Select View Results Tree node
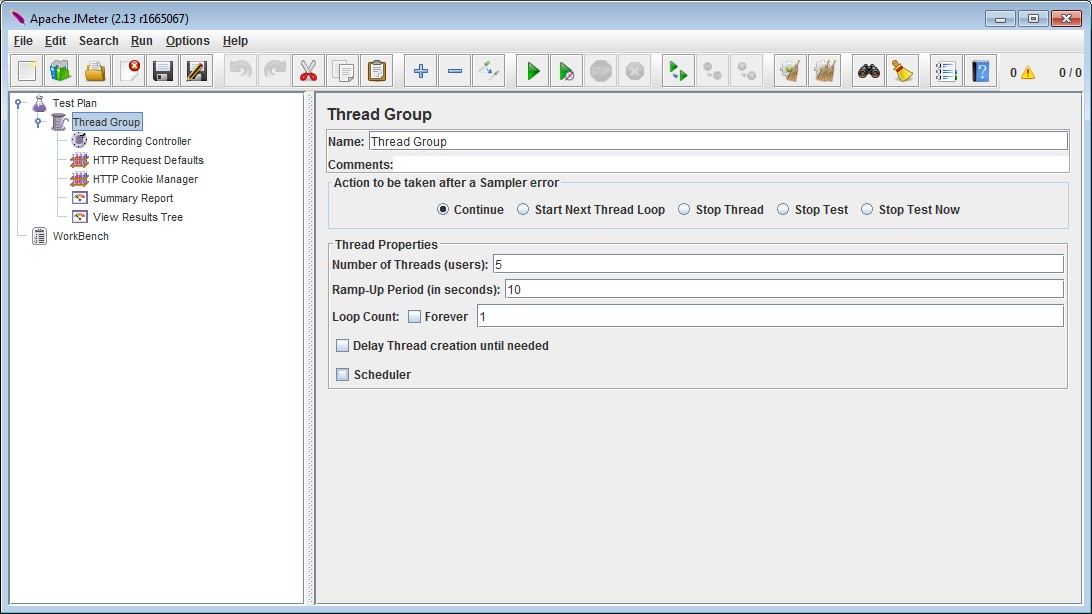1092x614 pixels. [138, 217]
